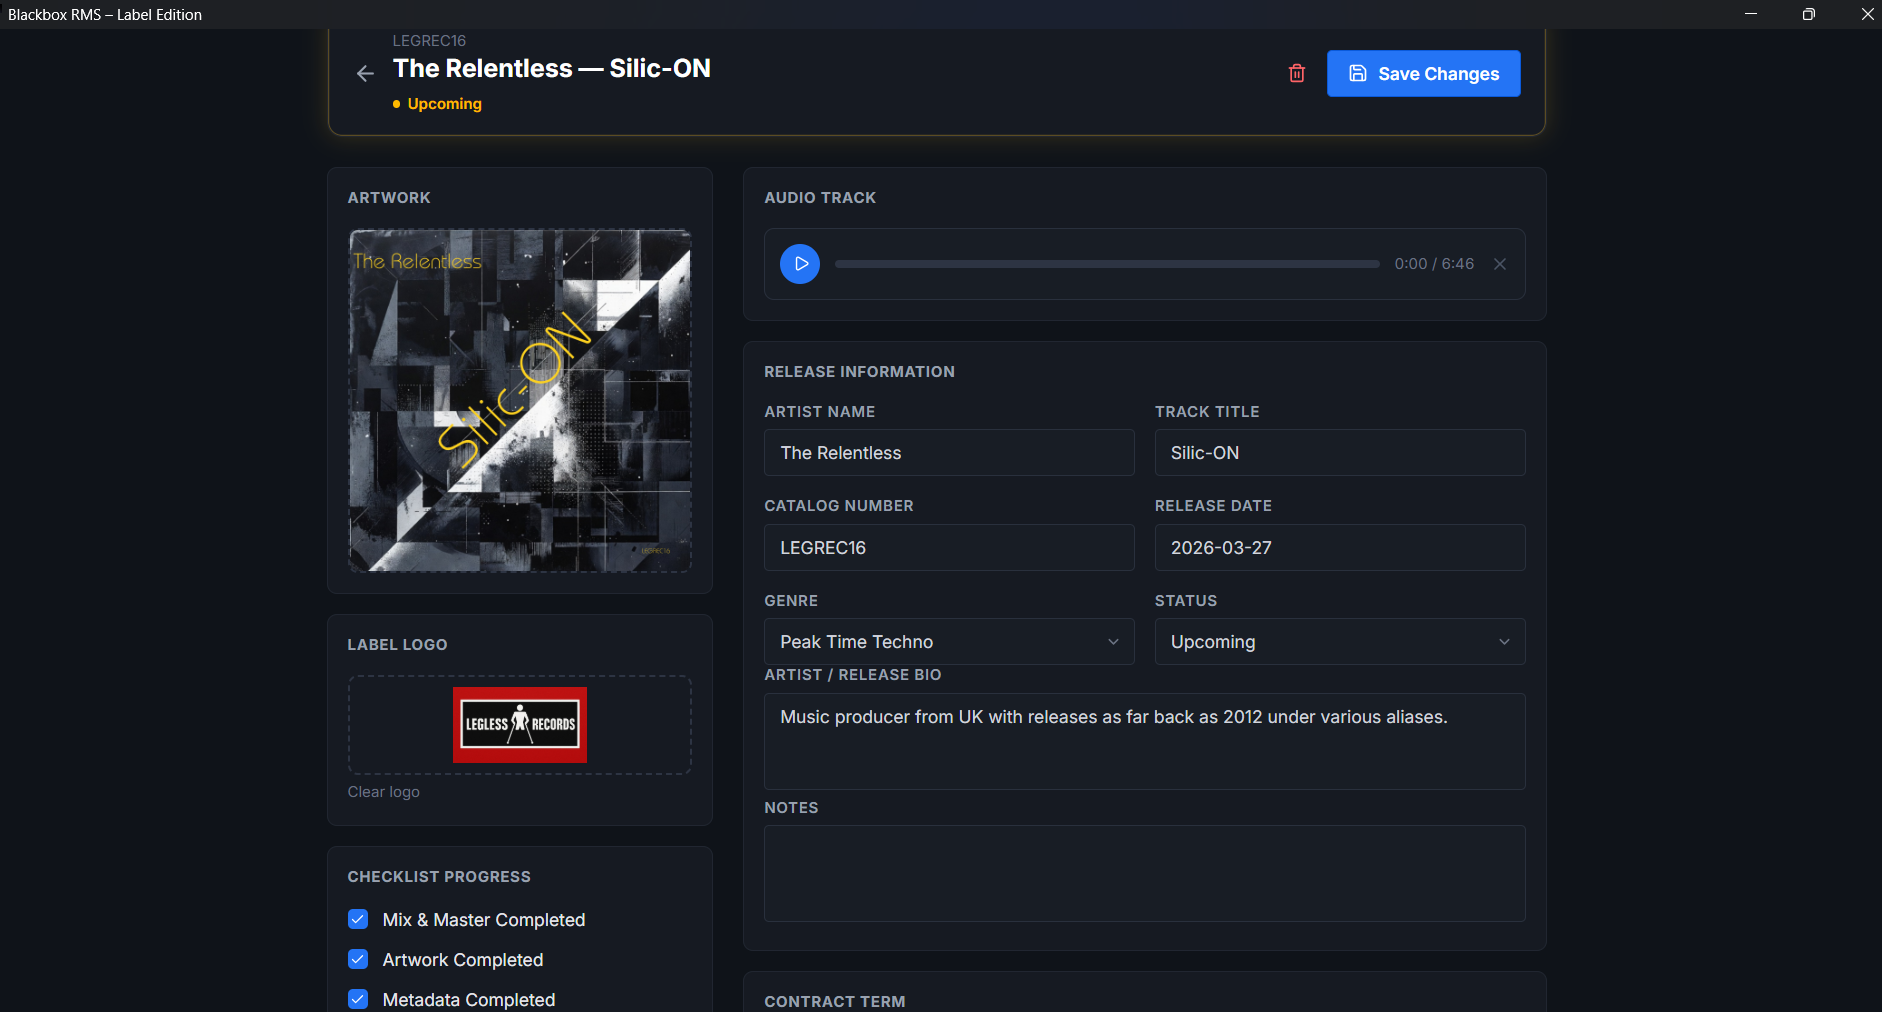Click the Upcoming status dot indicator
The width and height of the screenshot is (1882, 1012).
[397, 103]
